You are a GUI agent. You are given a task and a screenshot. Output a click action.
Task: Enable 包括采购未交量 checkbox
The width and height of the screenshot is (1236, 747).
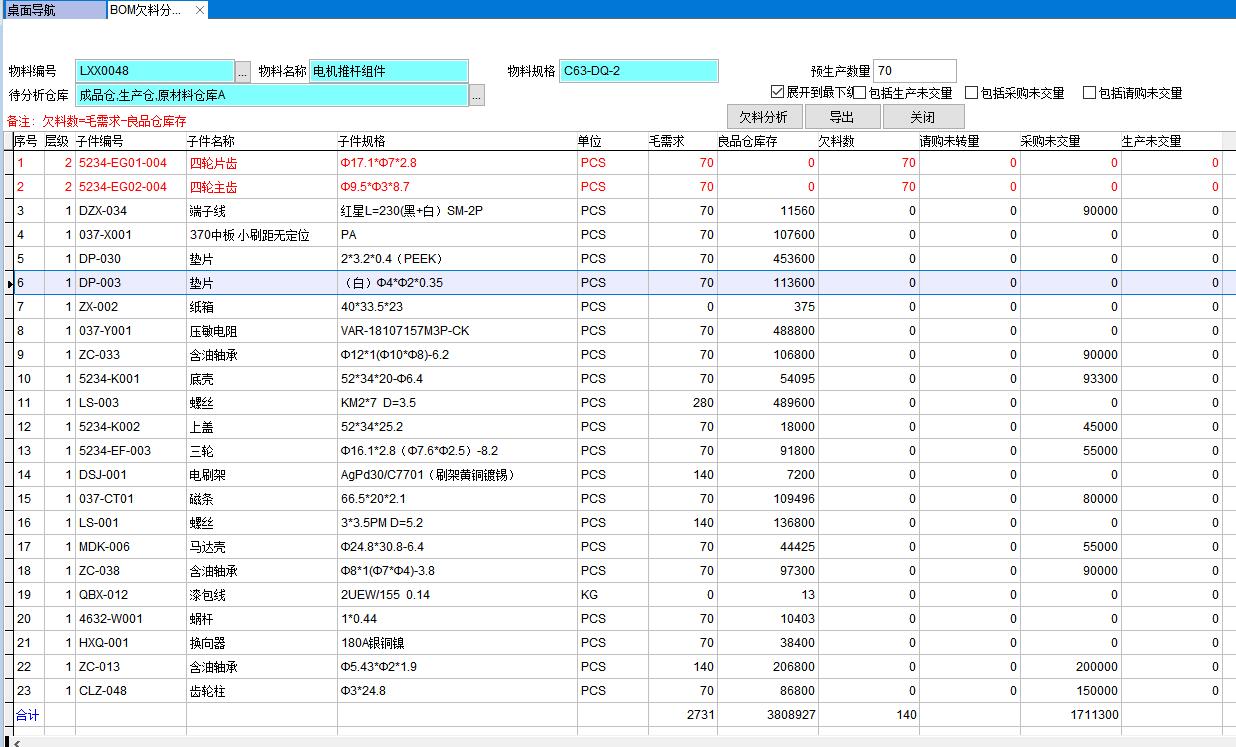click(971, 93)
